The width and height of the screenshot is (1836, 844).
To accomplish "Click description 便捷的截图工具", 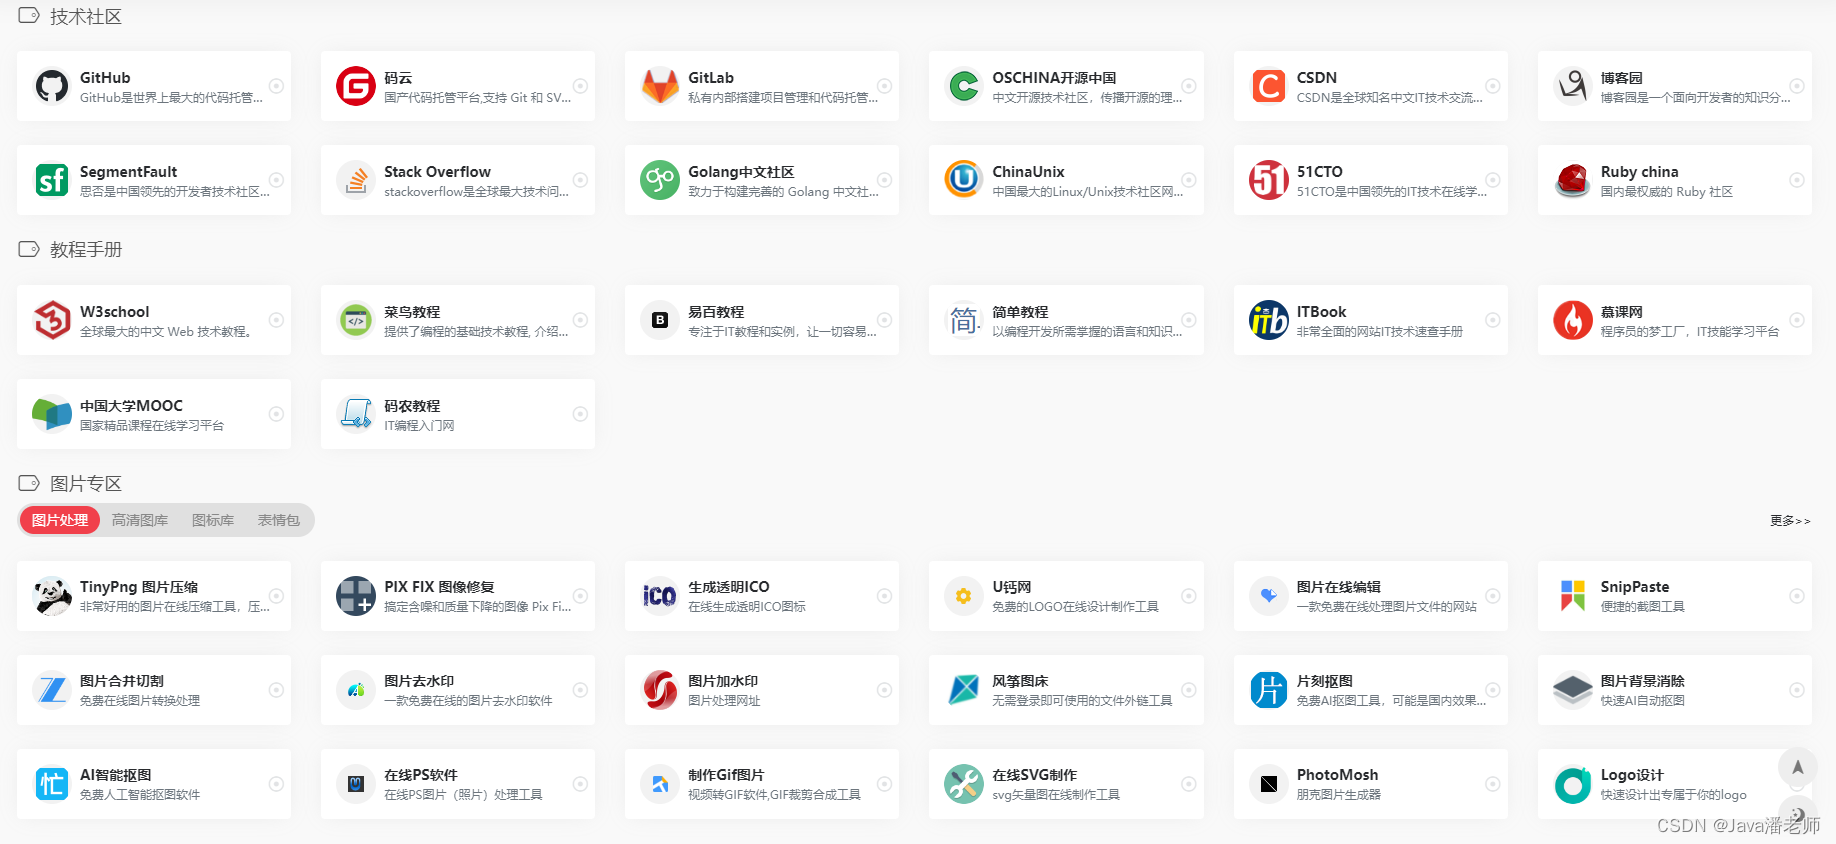I will [x=1643, y=607].
